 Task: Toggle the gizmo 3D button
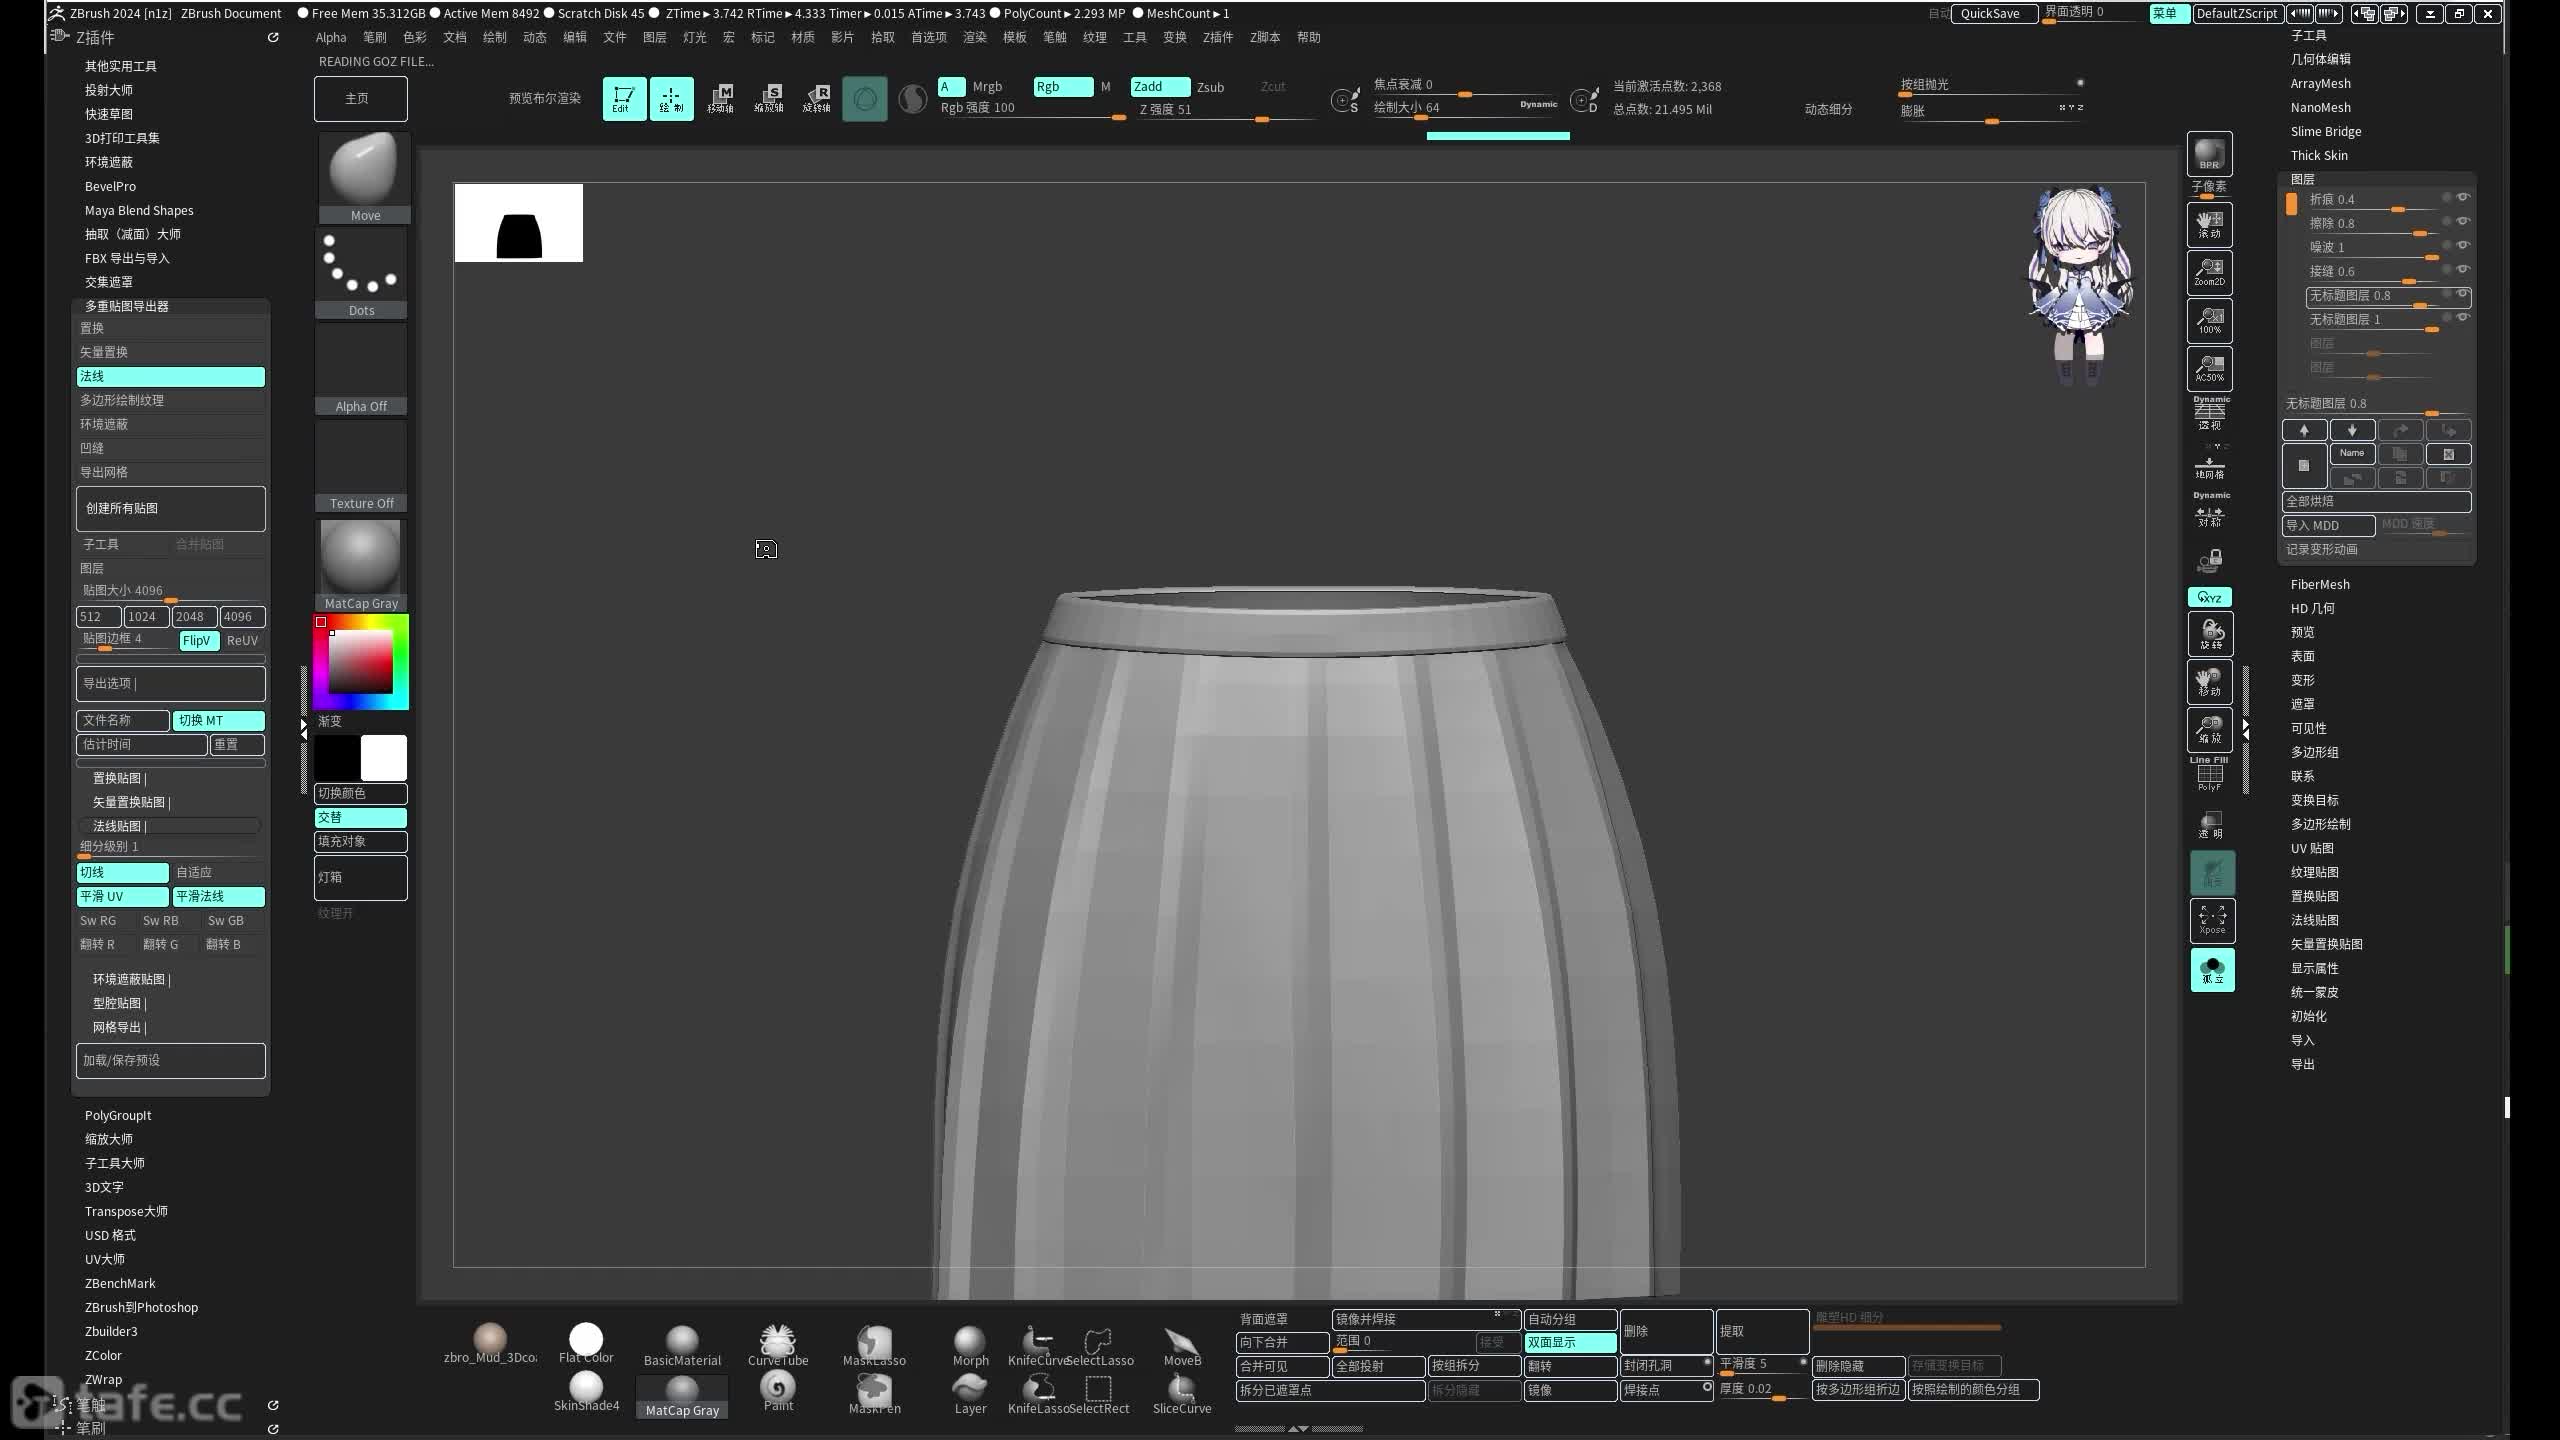(x=865, y=99)
